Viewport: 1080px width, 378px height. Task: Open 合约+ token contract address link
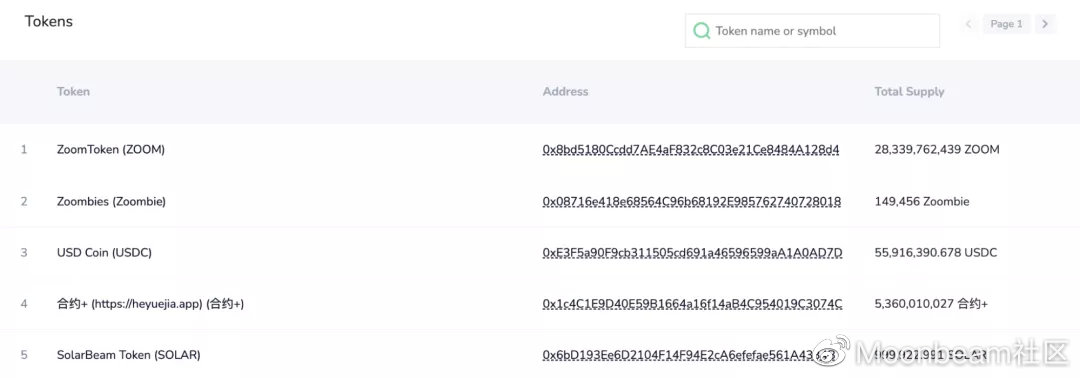[692, 304]
